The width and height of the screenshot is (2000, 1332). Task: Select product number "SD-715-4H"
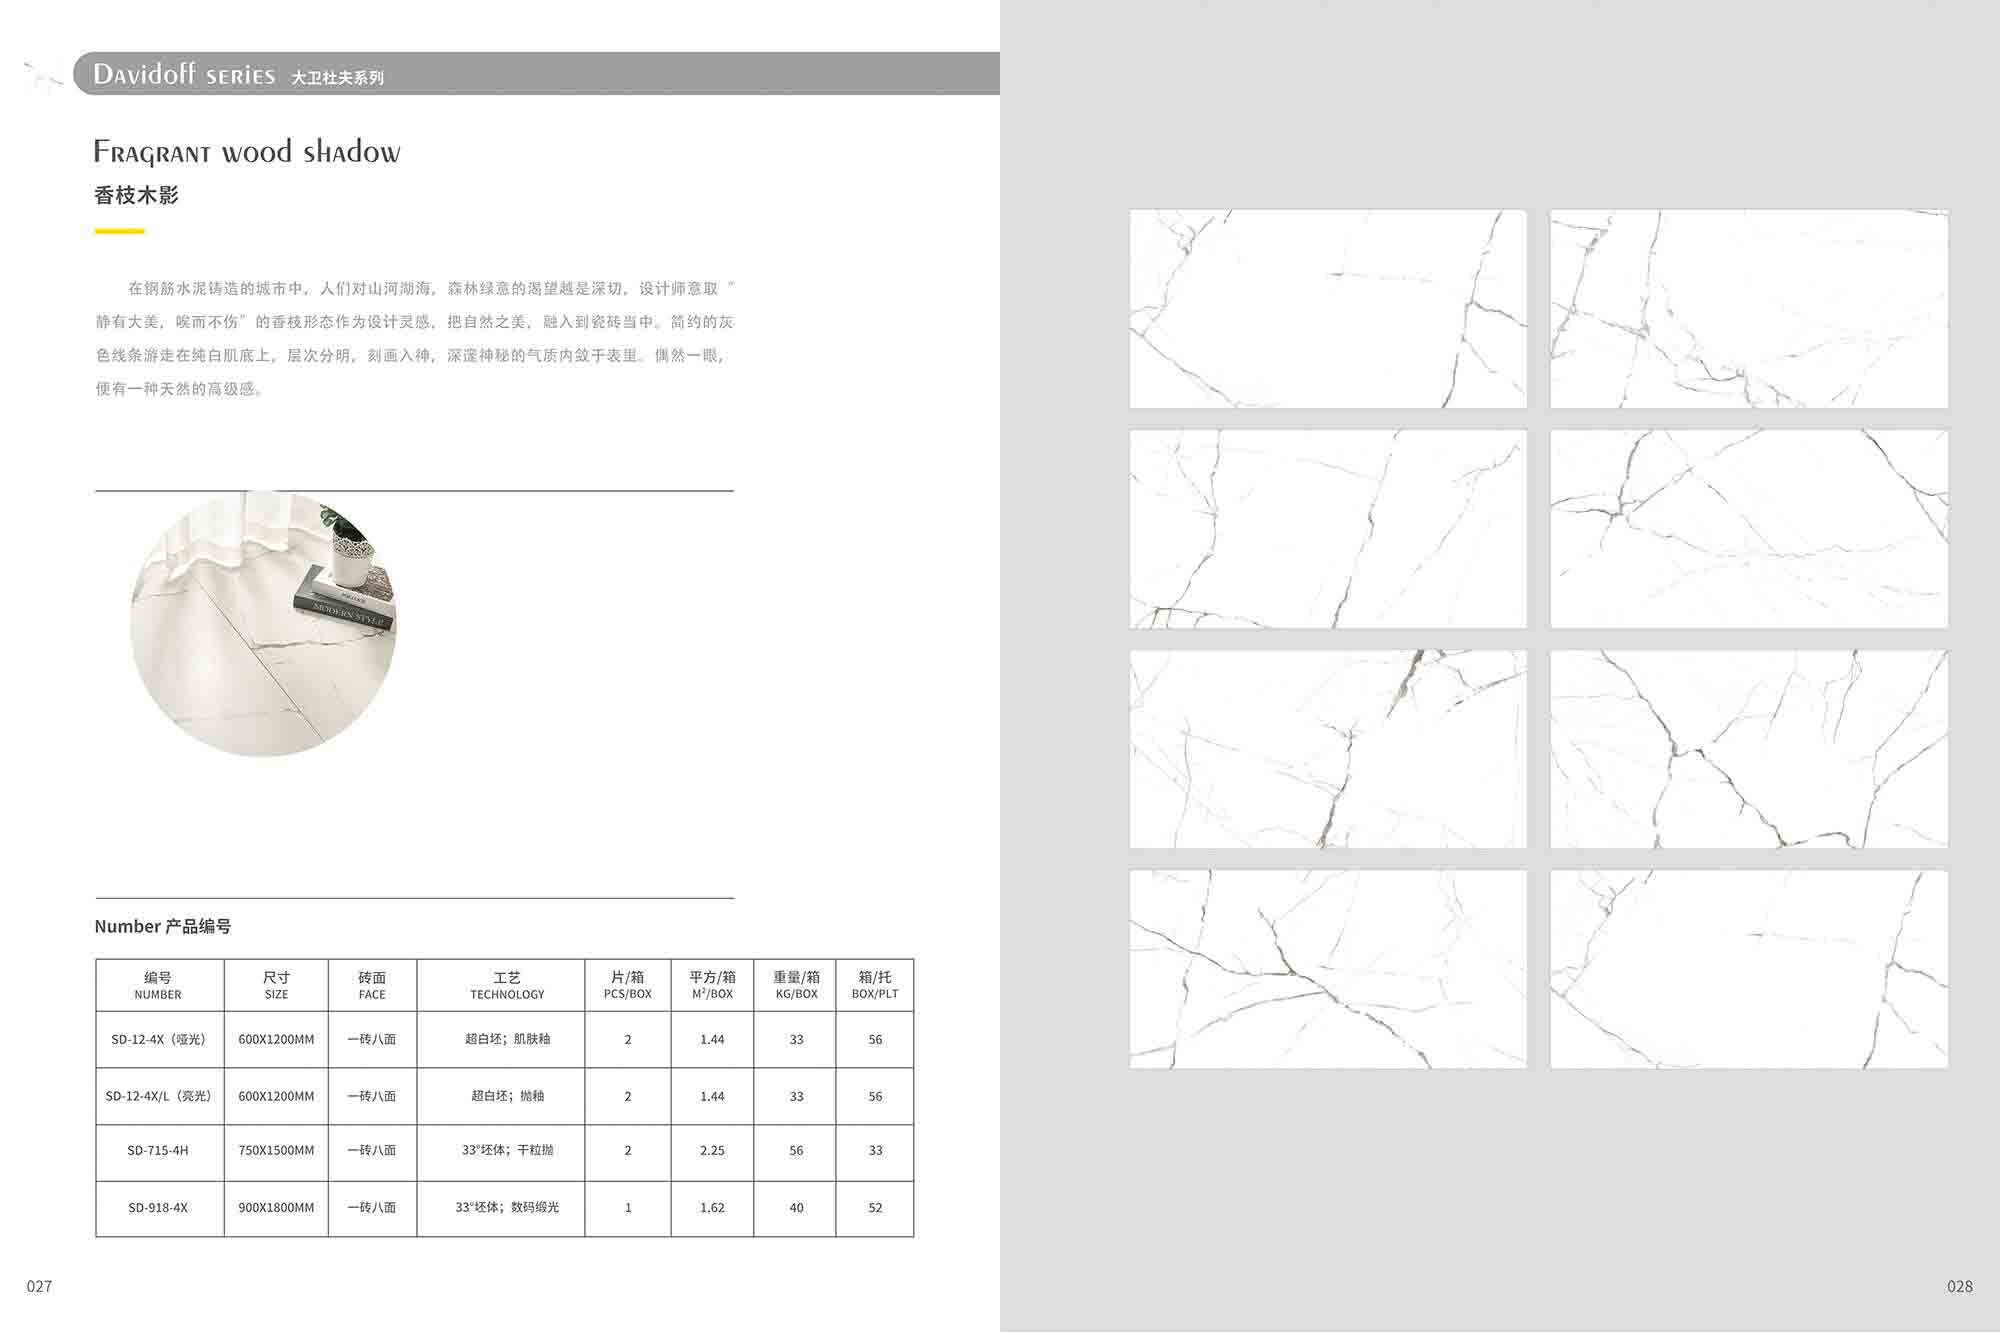pos(158,1150)
